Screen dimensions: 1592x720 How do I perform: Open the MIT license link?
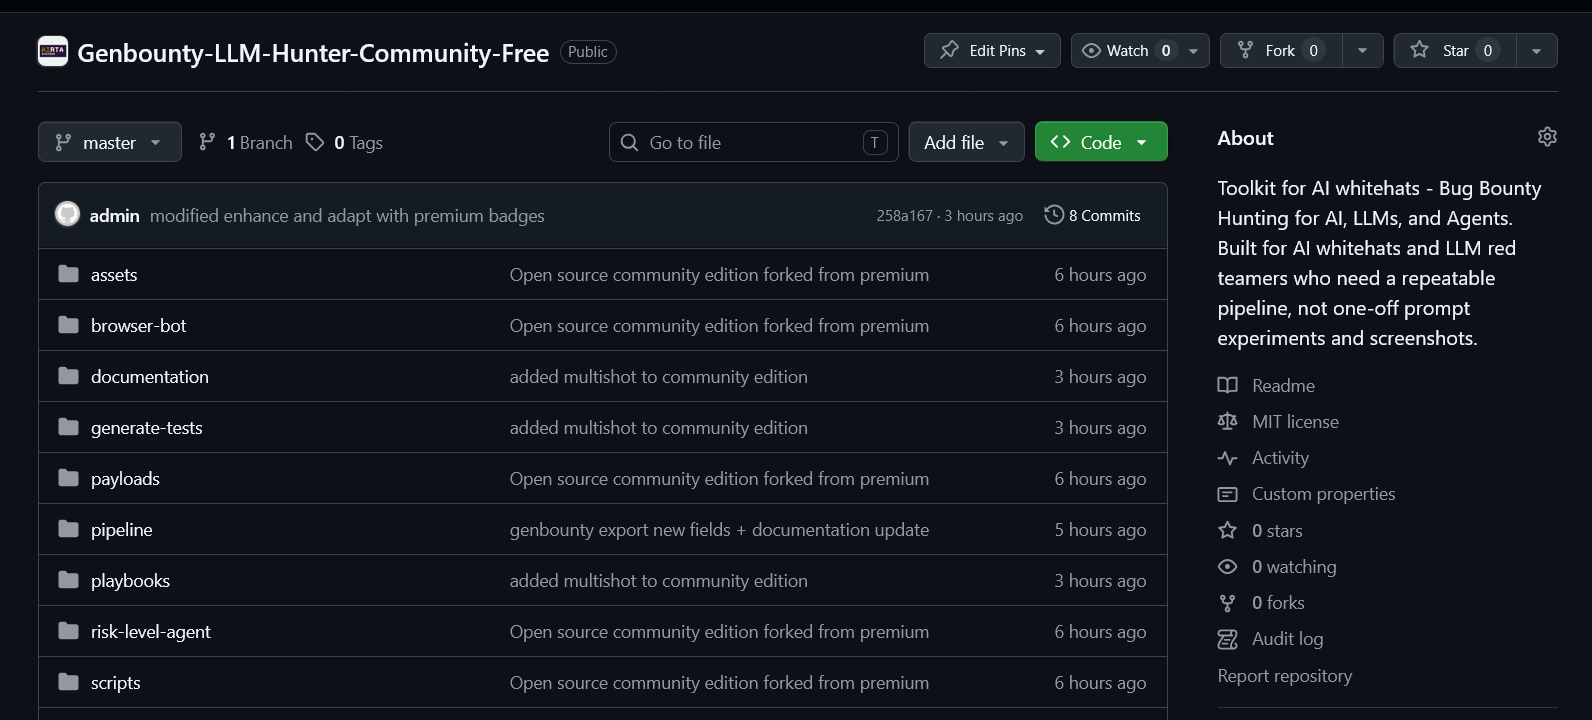tap(1295, 421)
